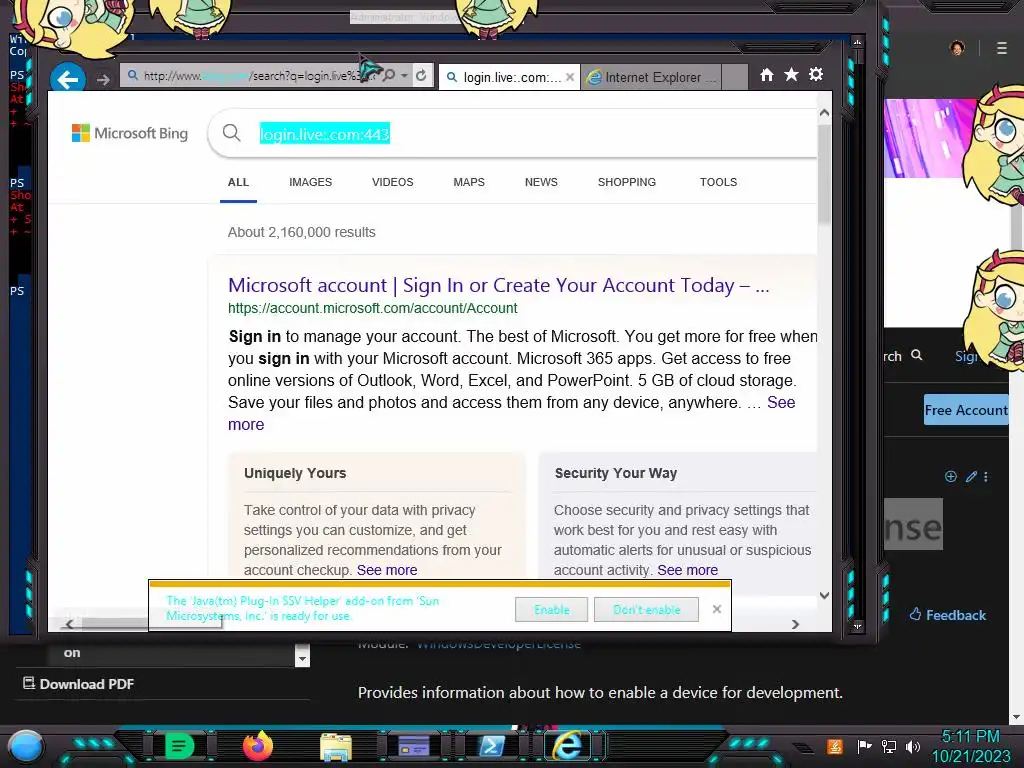This screenshot has width=1024, height=768.
Task: Open the three-dot more options in background page
Action: [x=986, y=477]
